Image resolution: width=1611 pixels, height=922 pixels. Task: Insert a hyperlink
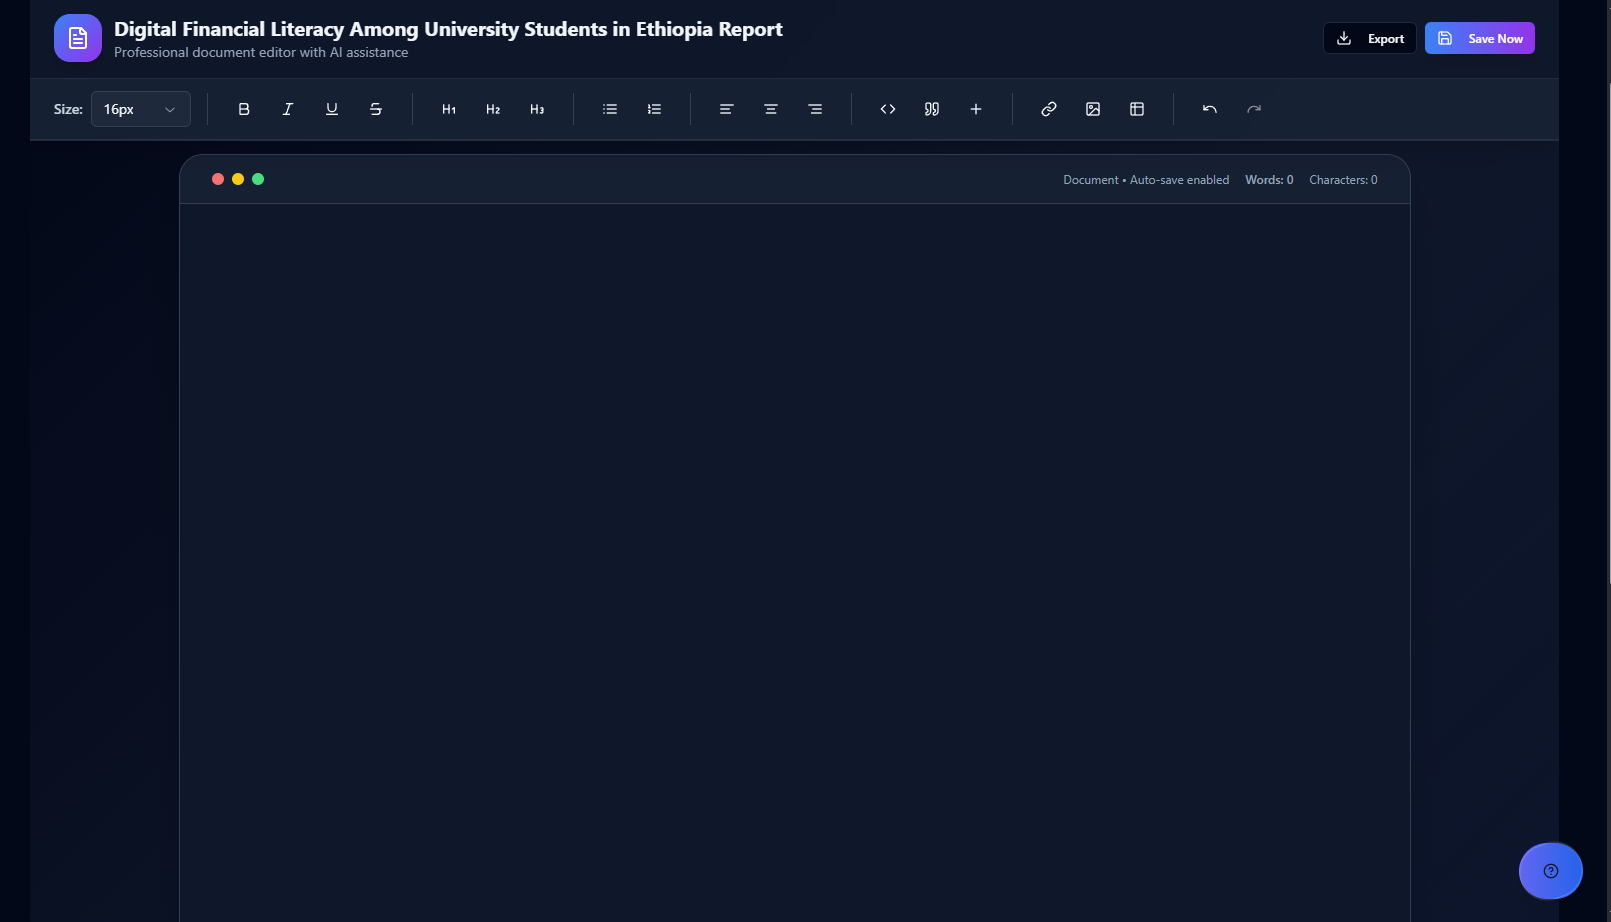(1049, 109)
